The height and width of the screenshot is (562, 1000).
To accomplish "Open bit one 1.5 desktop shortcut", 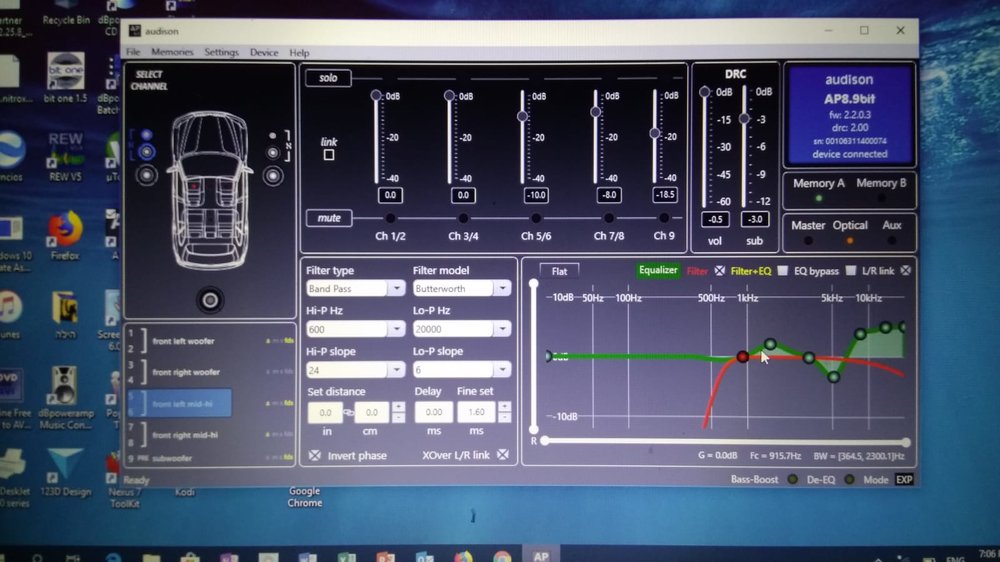I will (65, 78).
